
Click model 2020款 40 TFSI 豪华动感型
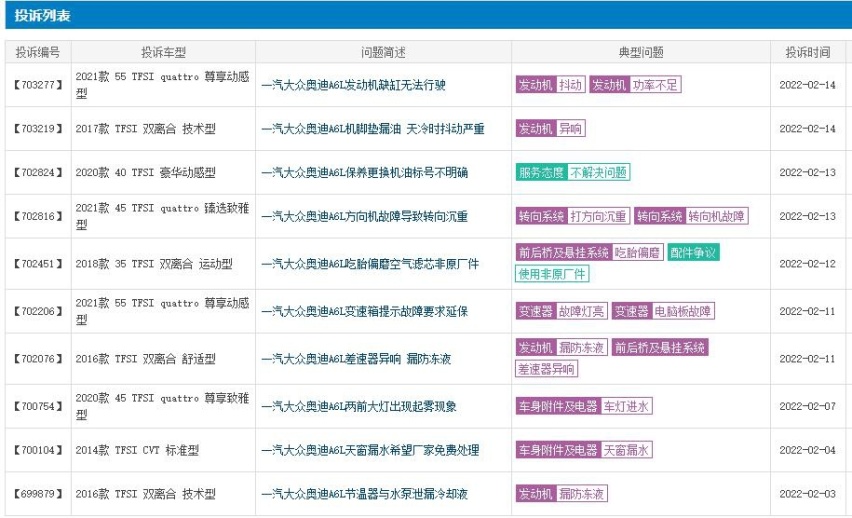click(146, 173)
